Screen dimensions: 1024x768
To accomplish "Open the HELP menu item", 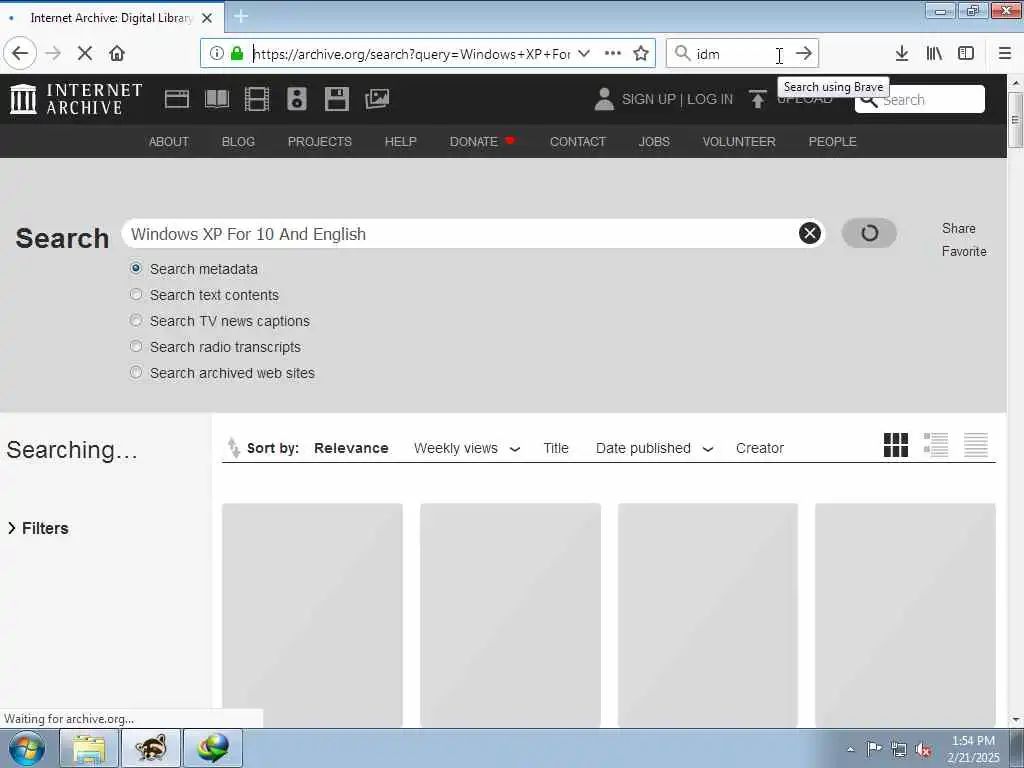I will (x=400, y=142).
